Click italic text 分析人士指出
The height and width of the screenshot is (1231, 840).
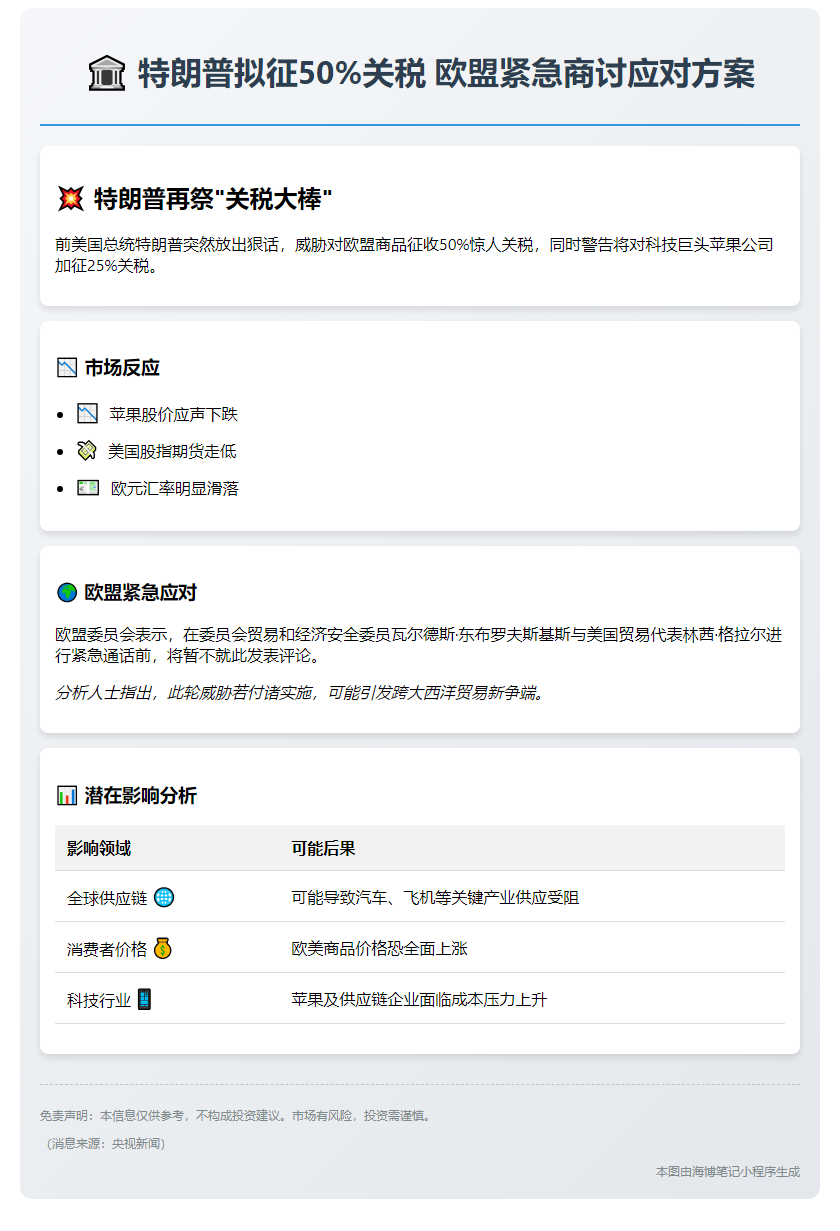(302, 693)
